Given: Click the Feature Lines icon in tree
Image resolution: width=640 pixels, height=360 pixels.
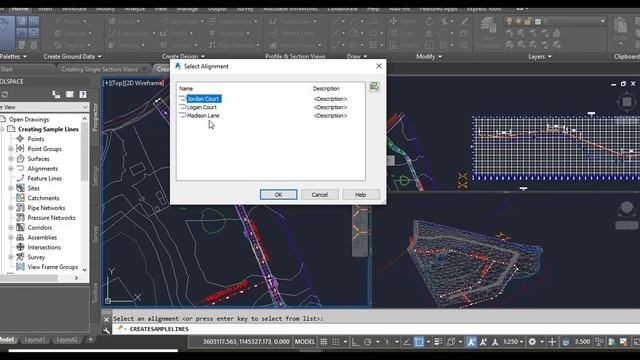Looking at the screenshot, I should (20, 178).
